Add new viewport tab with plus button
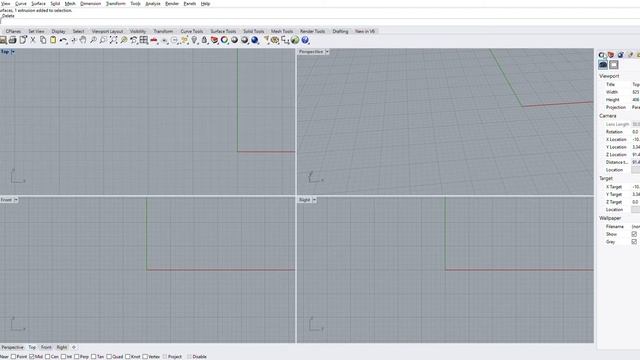The height and width of the screenshot is (360, 640). (x=74, y=347)
